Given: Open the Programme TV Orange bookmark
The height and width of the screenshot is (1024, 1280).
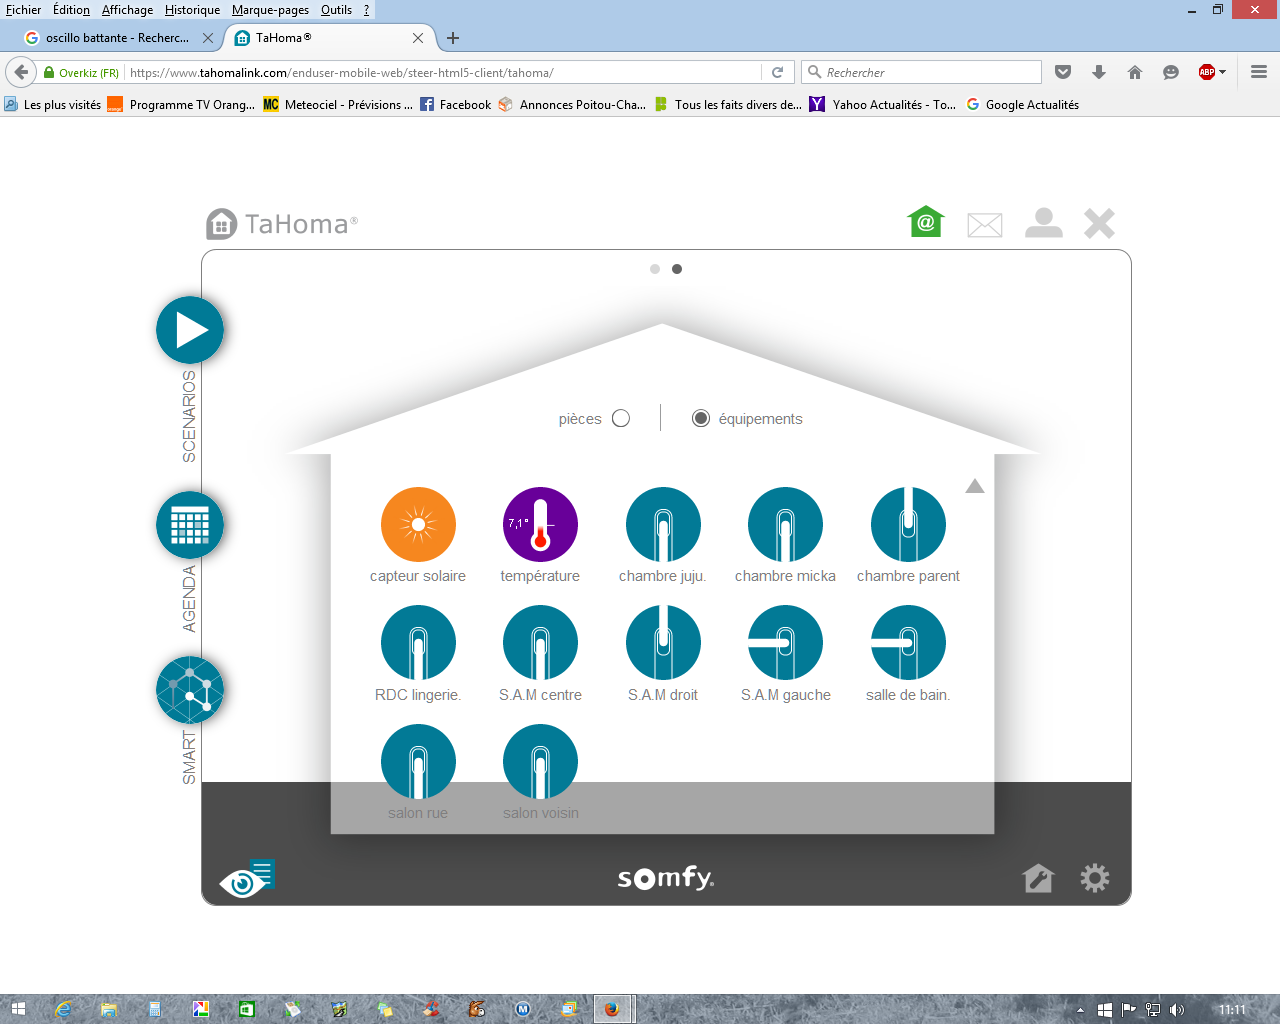Looking at the screenshot, I should click(181, 104).
